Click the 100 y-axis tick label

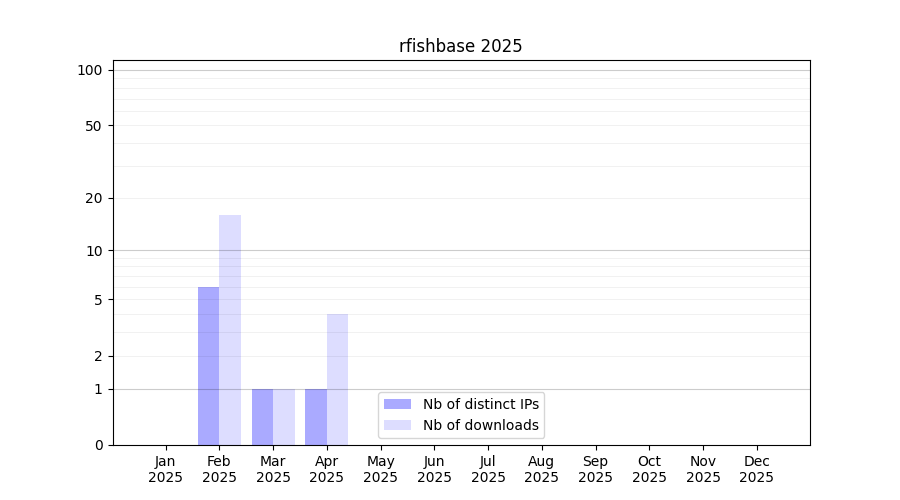point(90,70)
